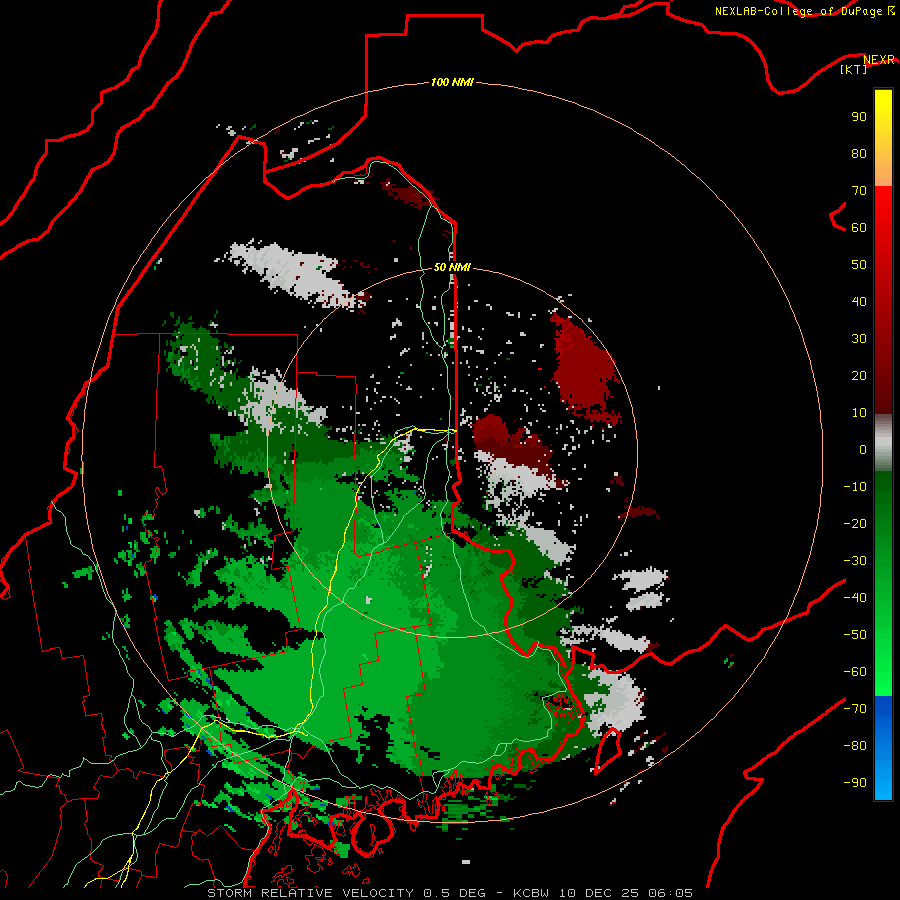Click the -80 value on the velocity scale
This screenshot has width=900, height=900.
click(855, 746)
